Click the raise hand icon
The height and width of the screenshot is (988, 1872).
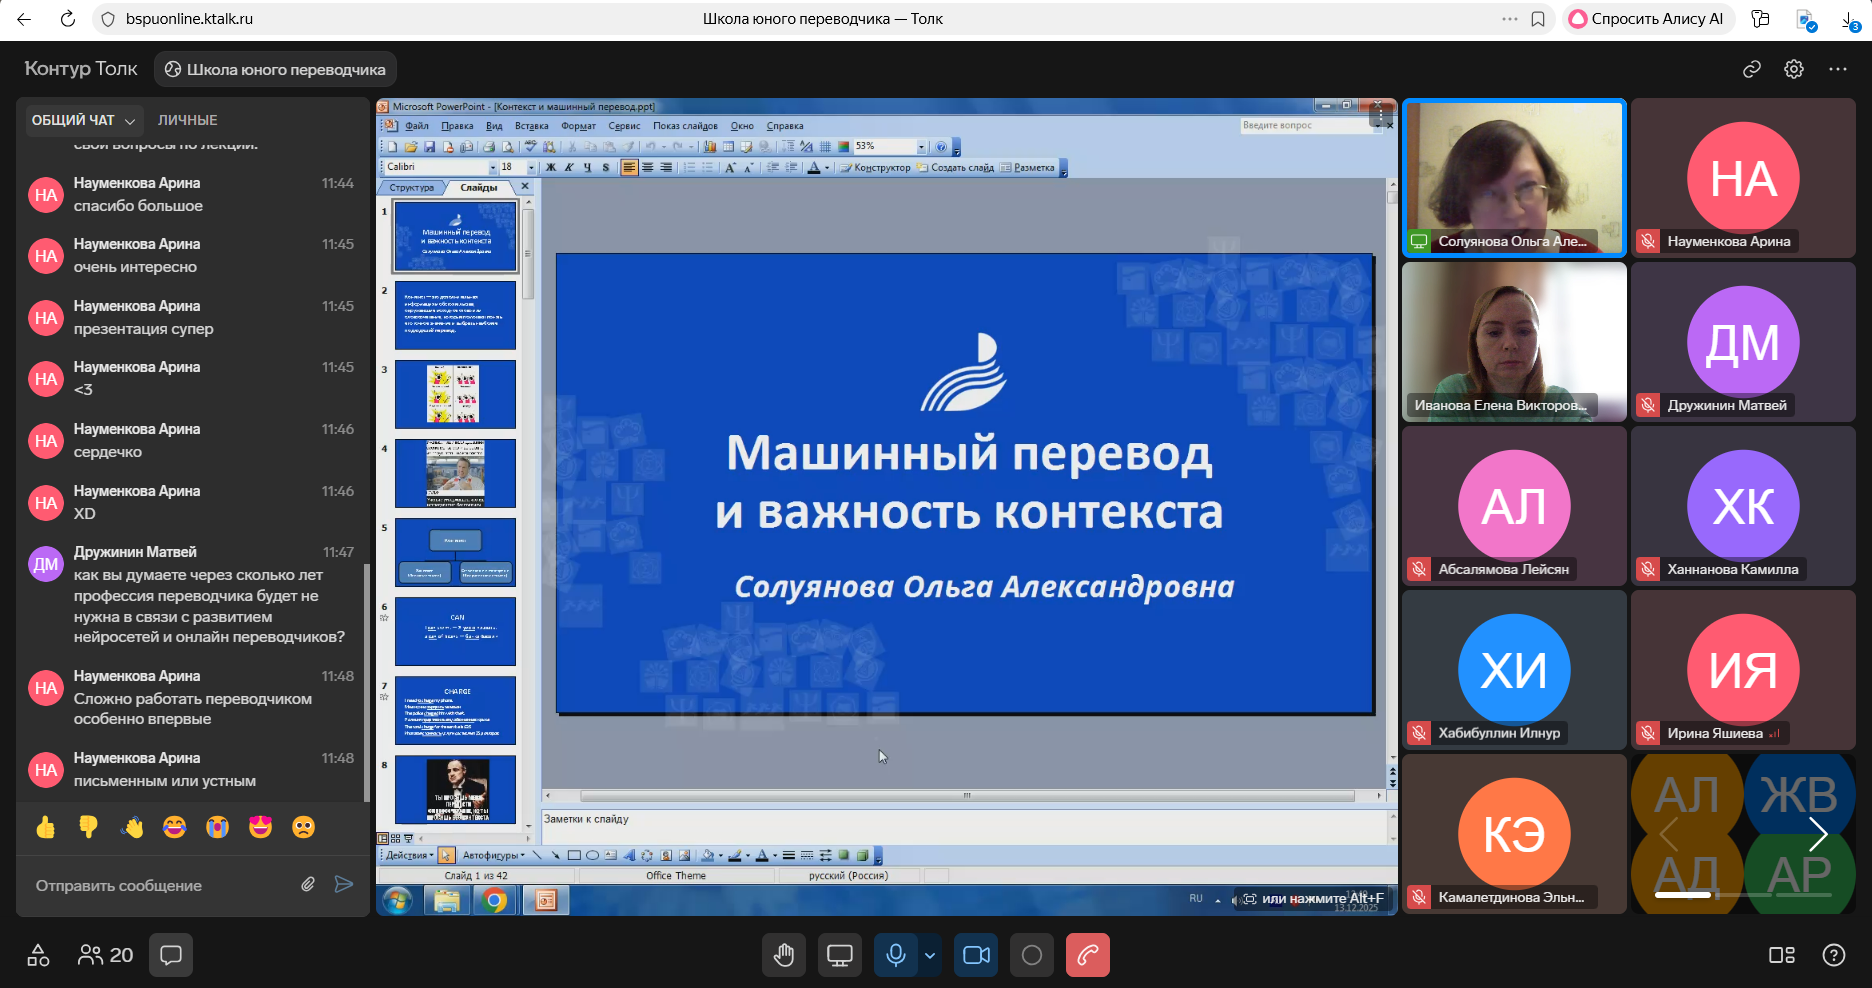(784, 955)
